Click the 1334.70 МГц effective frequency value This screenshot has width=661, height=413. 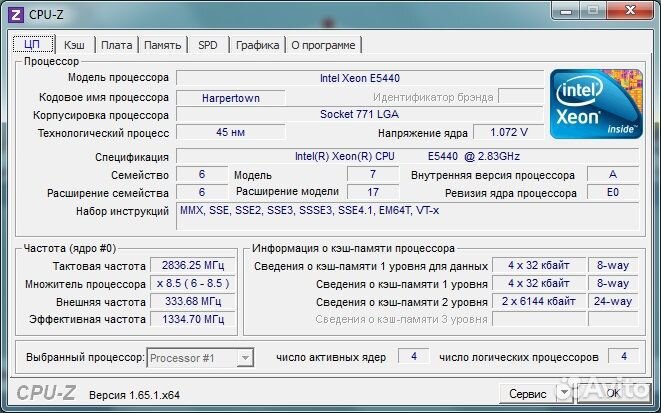(193, 319)
